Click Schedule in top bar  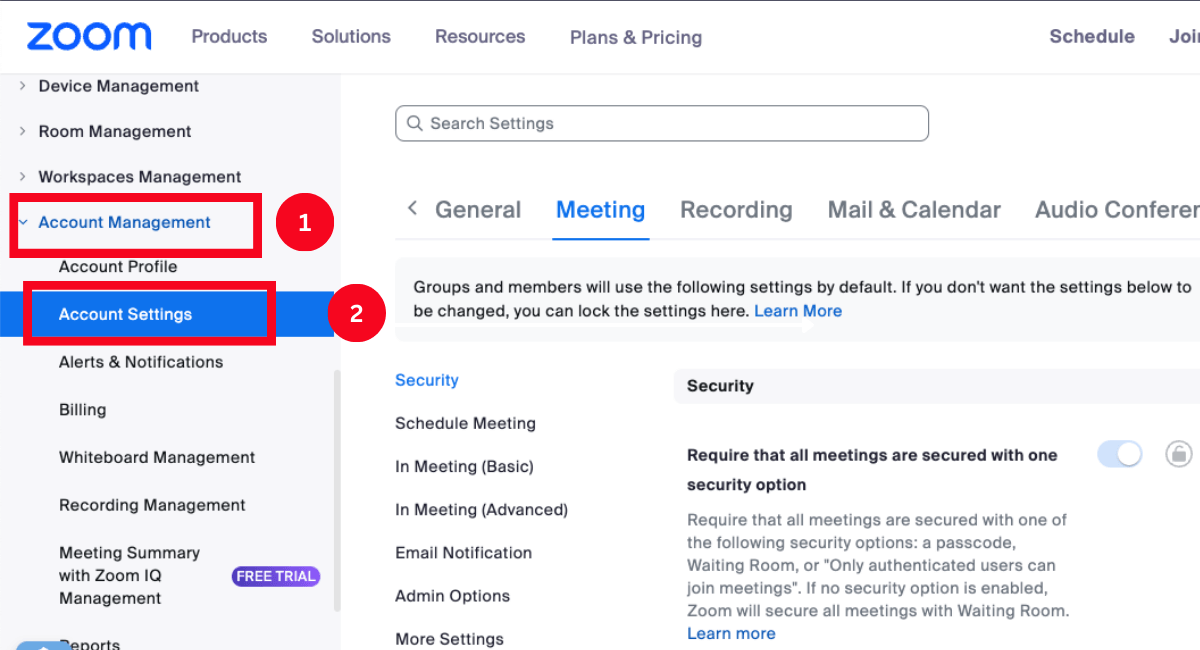pos(1092,37)
